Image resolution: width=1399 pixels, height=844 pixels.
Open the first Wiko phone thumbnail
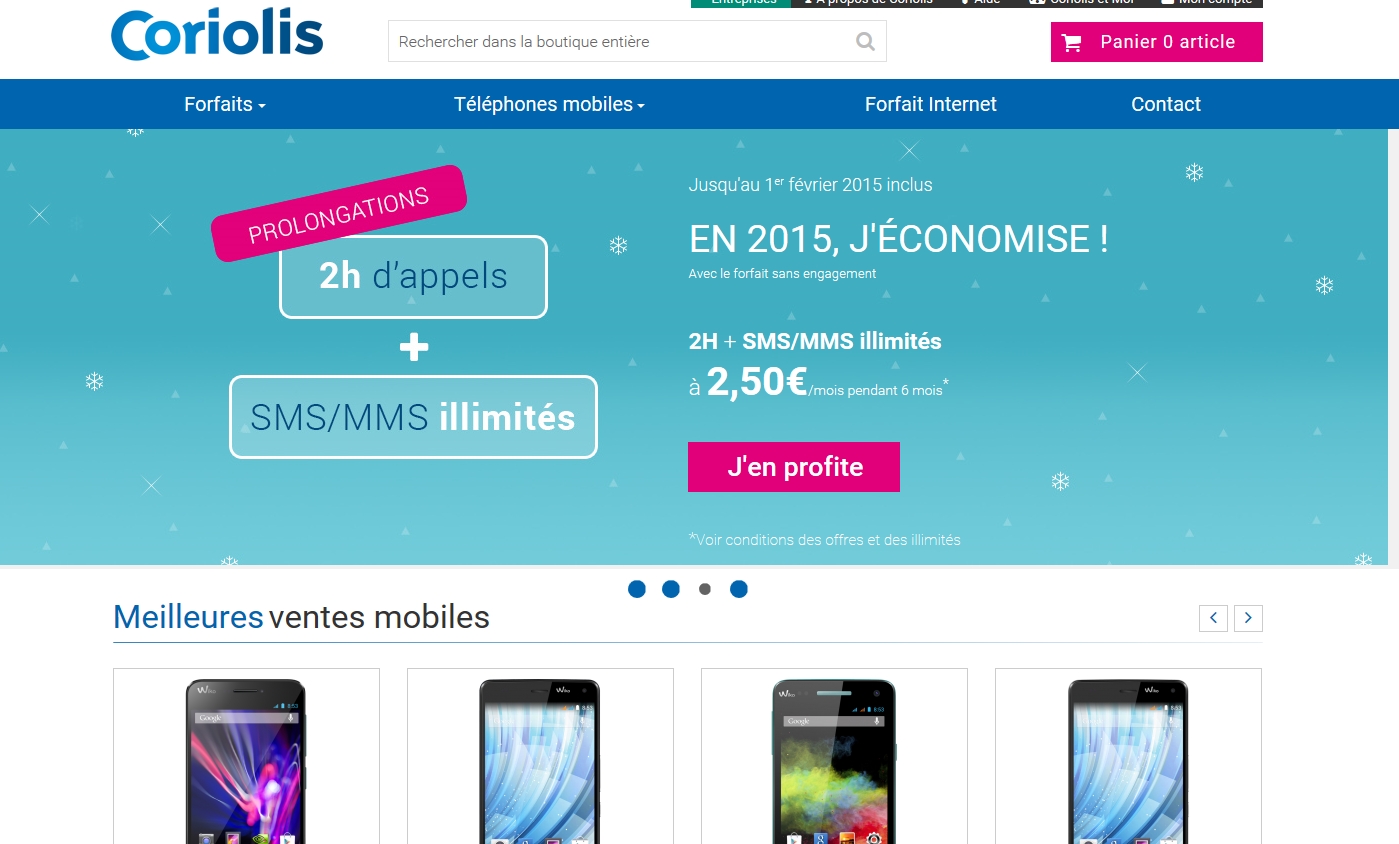click(x=246, y=757)
